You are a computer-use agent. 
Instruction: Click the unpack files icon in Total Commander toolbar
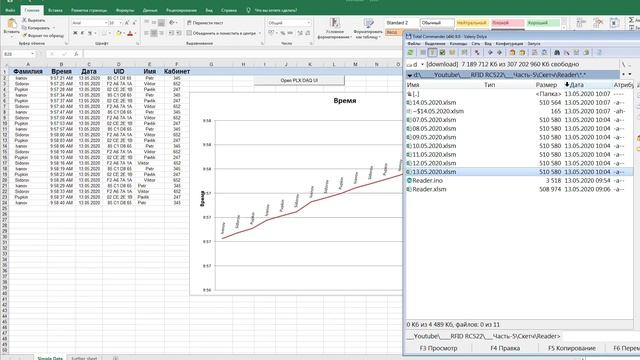tap(522, 52)
